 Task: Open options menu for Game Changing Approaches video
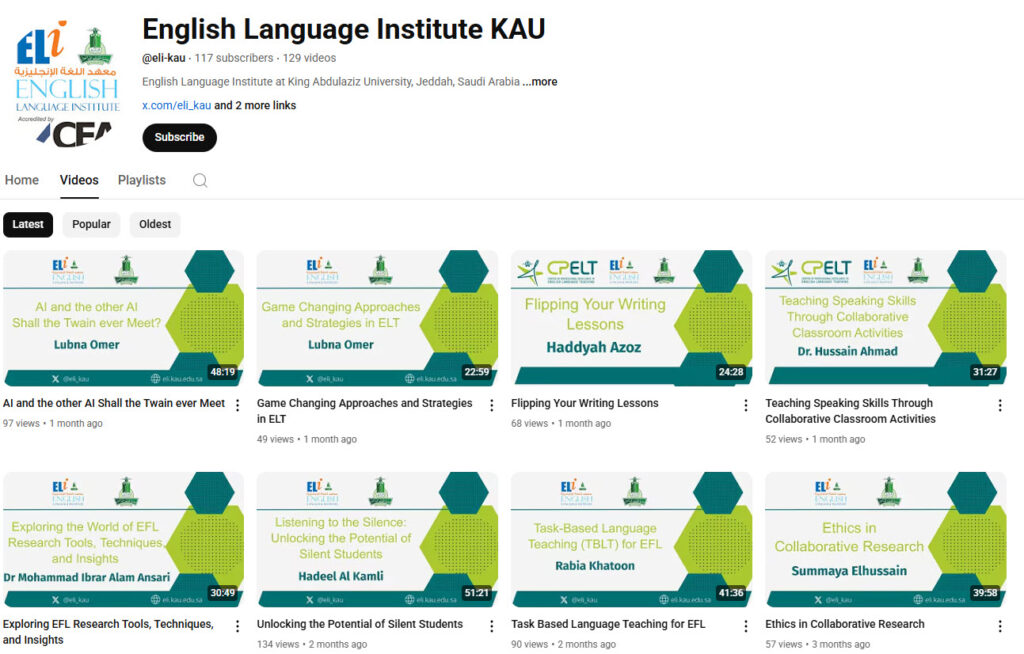point(492,405)
